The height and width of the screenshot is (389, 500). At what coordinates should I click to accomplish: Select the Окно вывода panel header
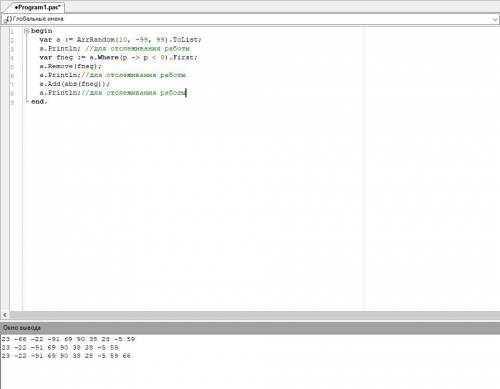point(250,328)
